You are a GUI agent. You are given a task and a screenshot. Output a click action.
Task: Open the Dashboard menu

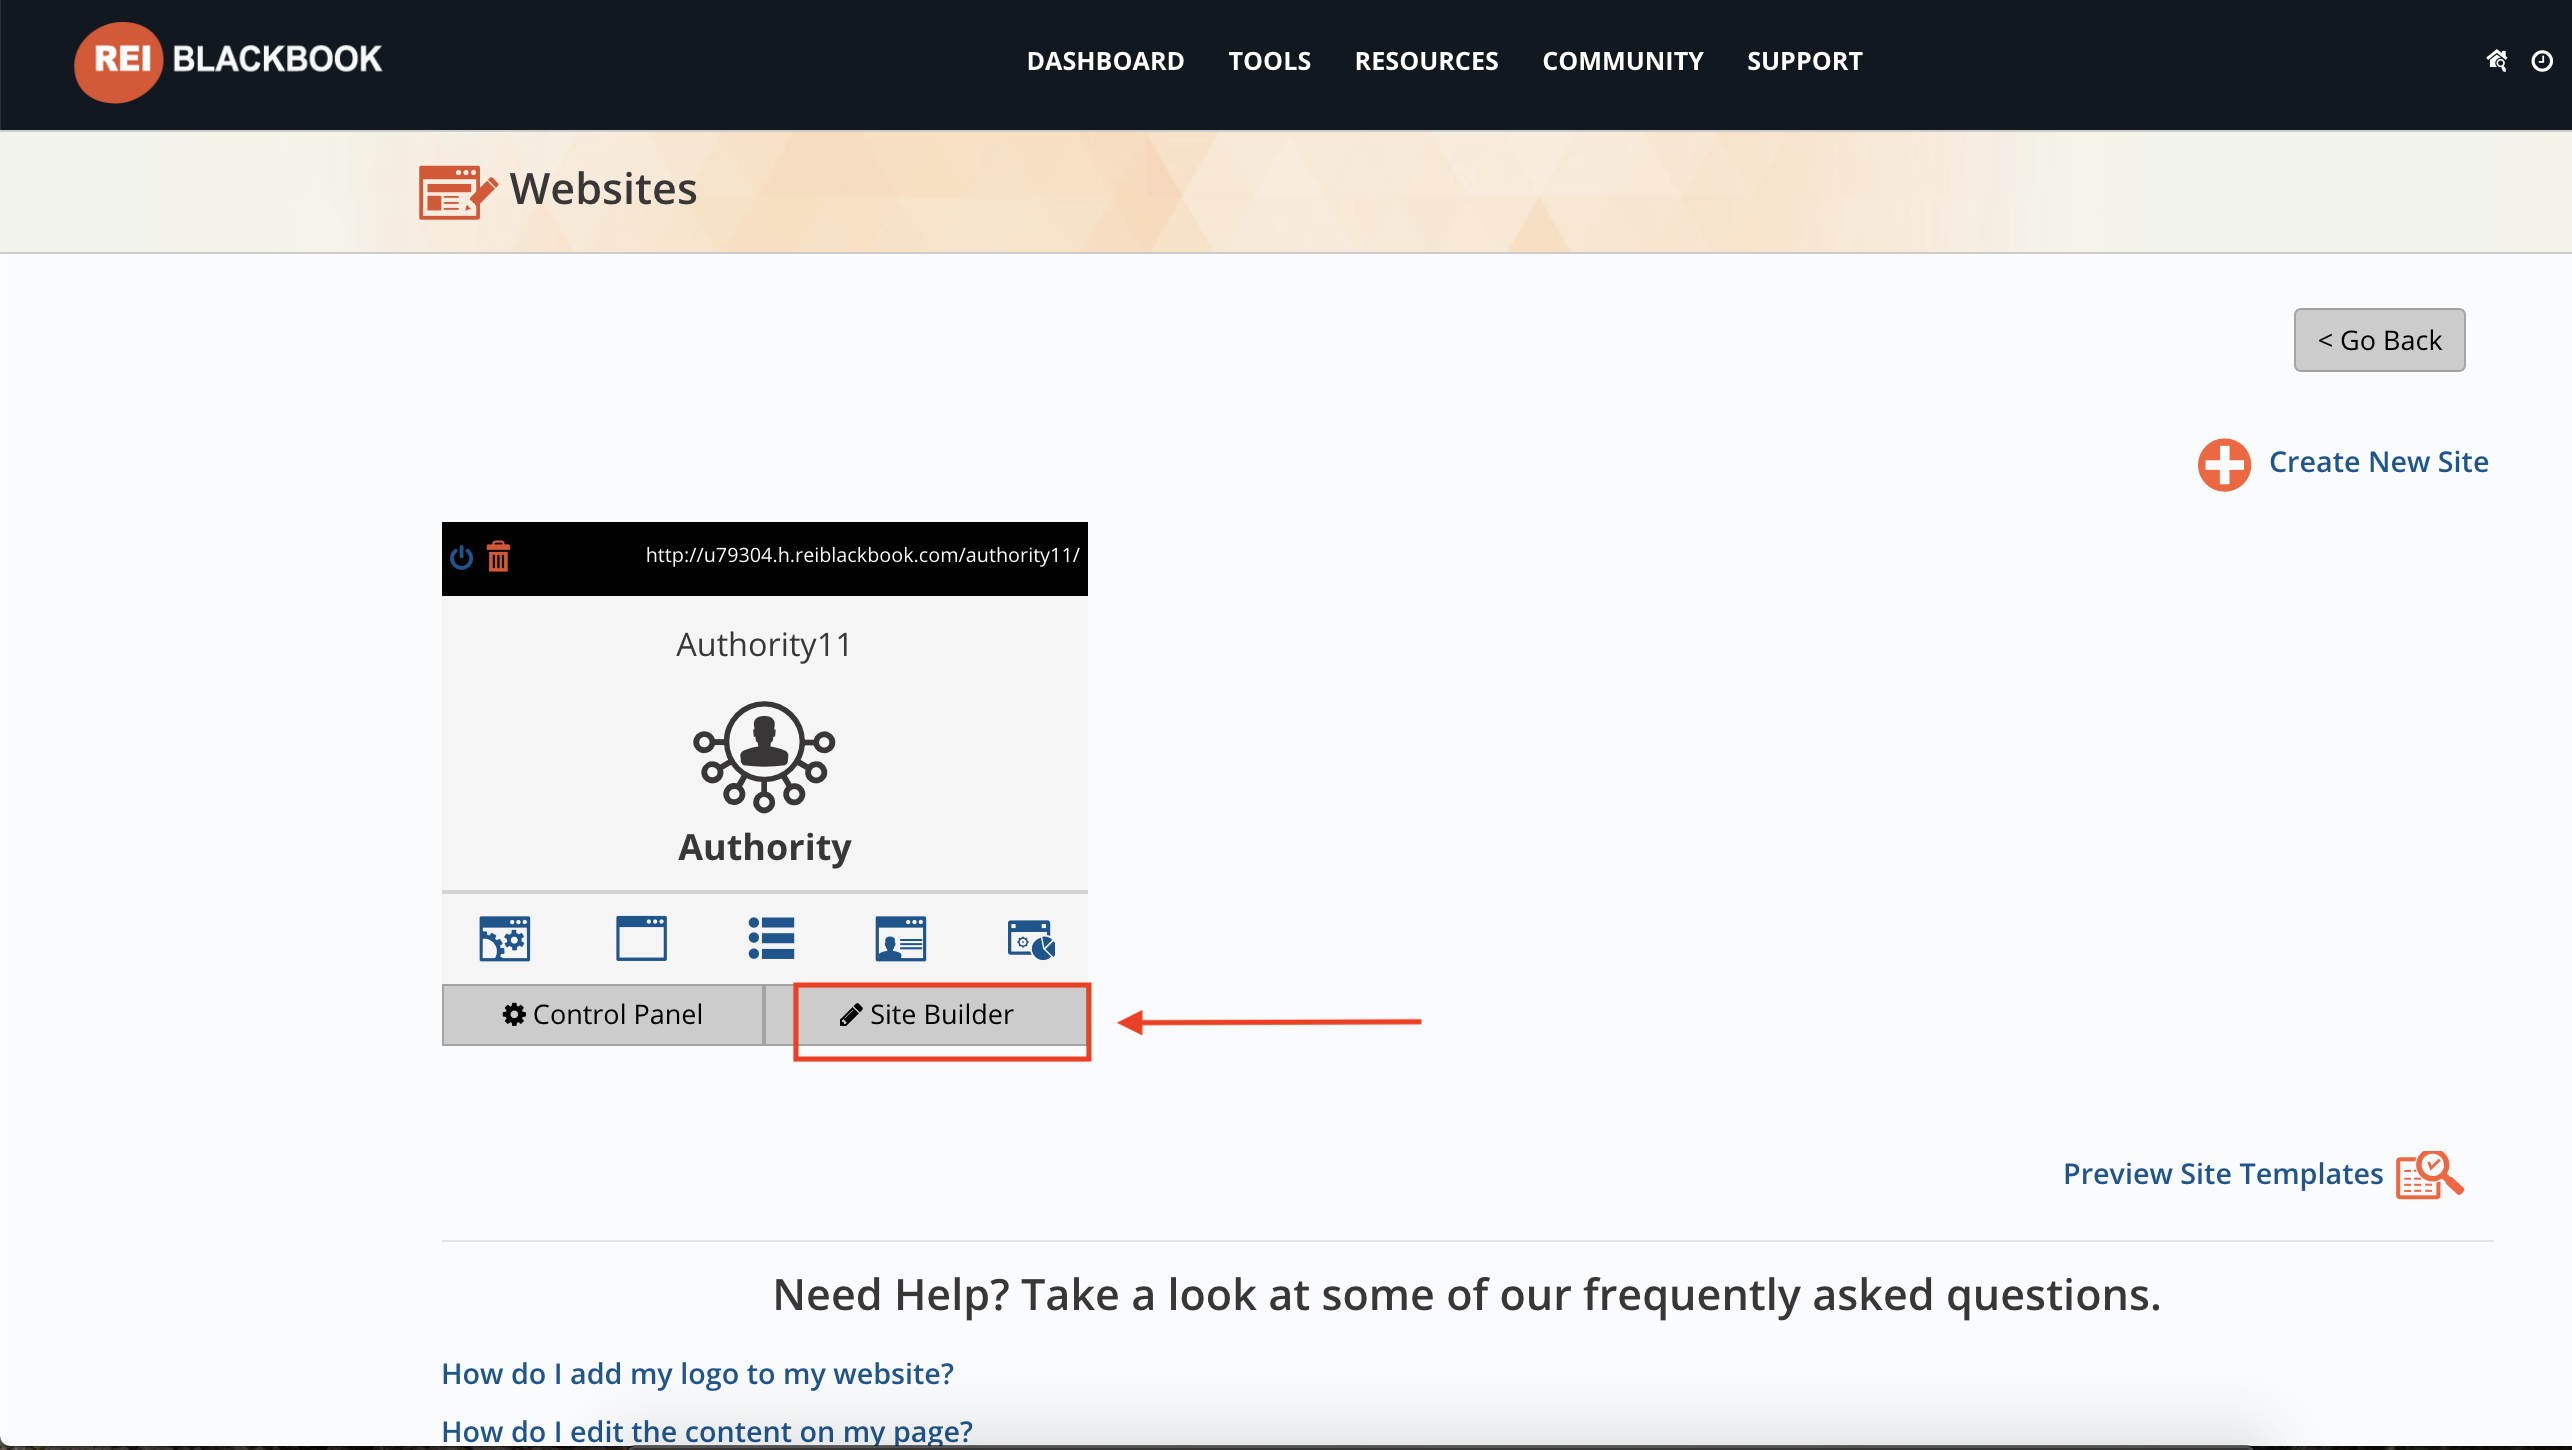[1105, 61]
